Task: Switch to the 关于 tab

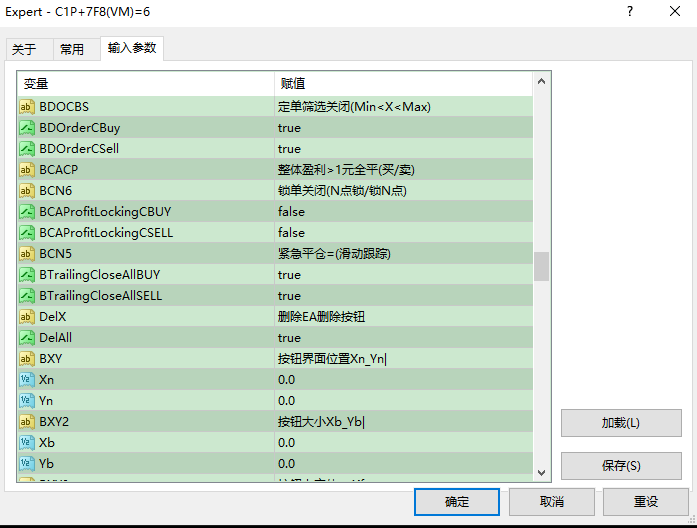Action: point(30,49)
